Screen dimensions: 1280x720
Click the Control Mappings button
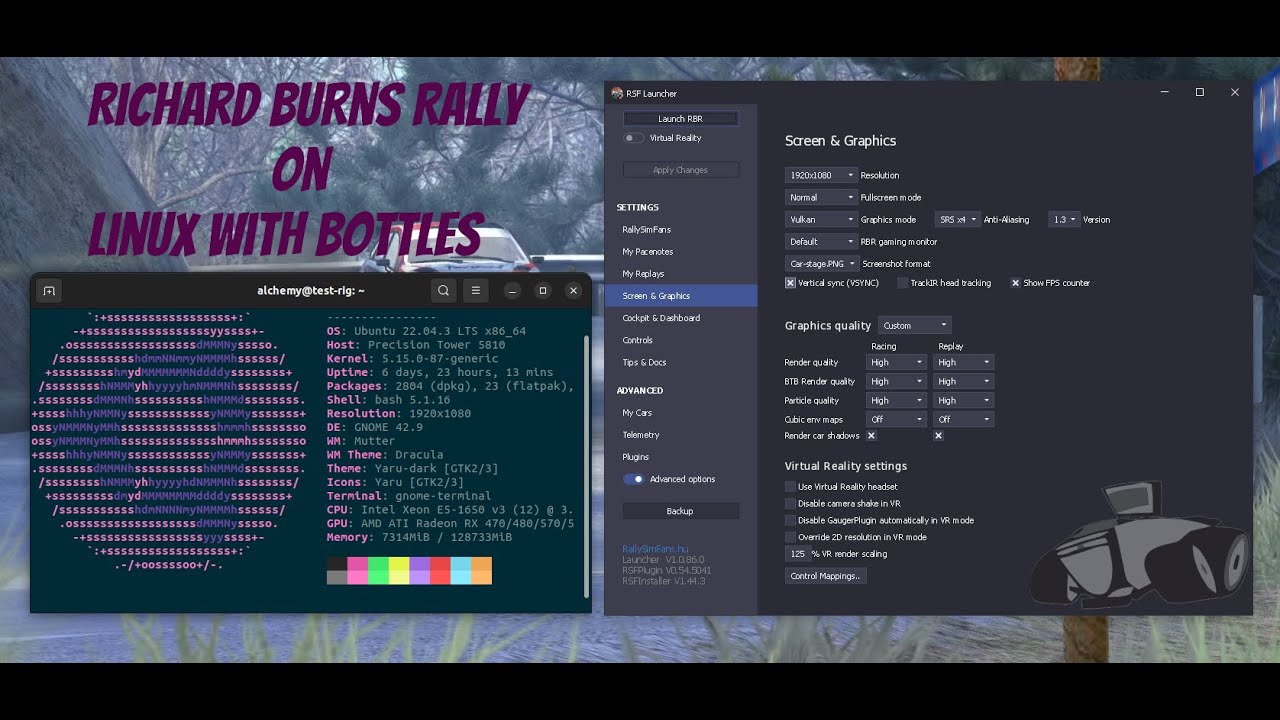pos(826,576)
